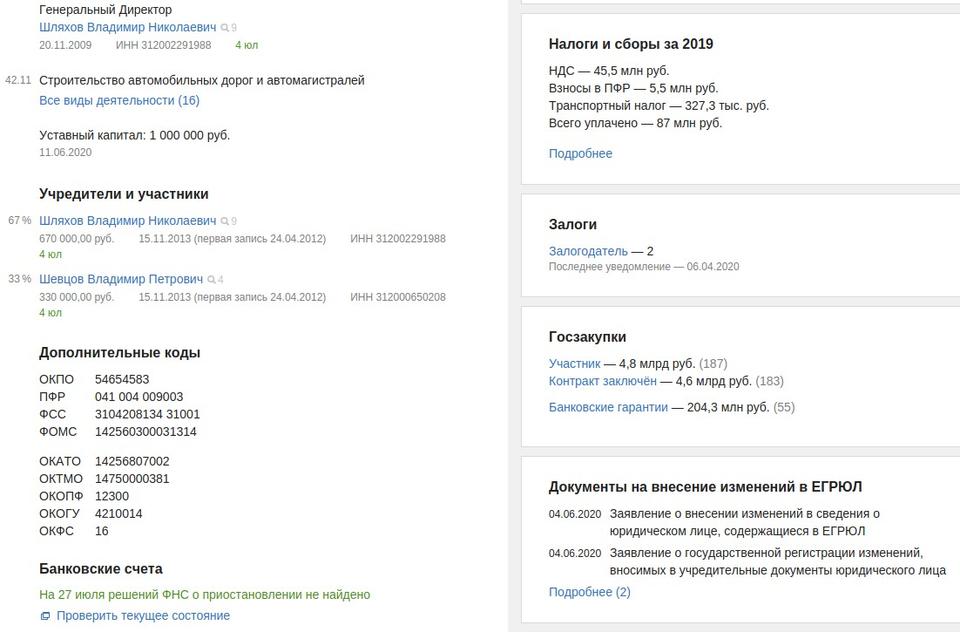Follow the Контракт заключён link
Viewport: 960px width, 632px height.
pos(602,381)
